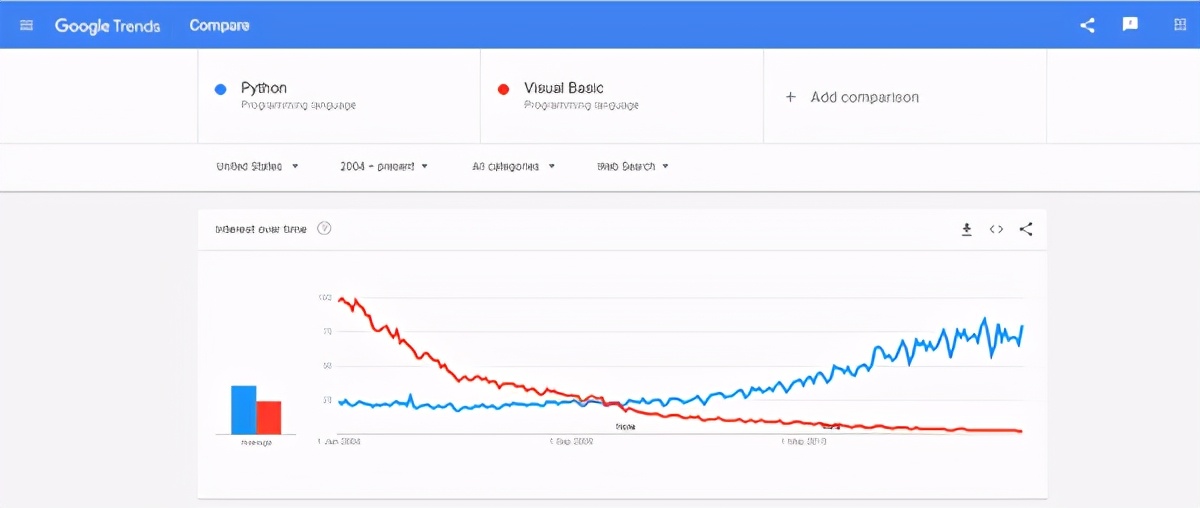Open the Google apps grid icon

(x=1174, y=25)
